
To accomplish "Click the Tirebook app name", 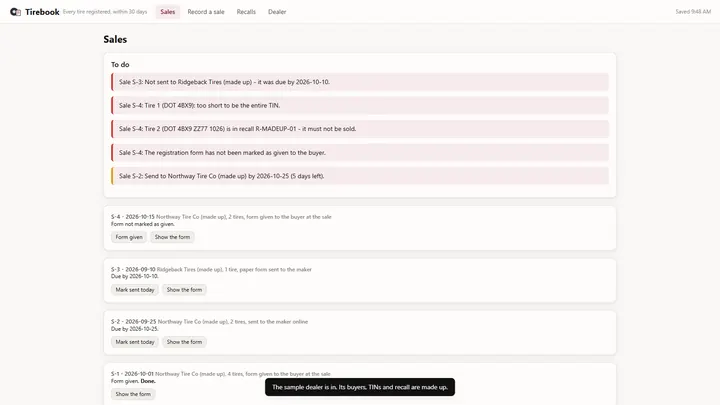I will (42, 12).
